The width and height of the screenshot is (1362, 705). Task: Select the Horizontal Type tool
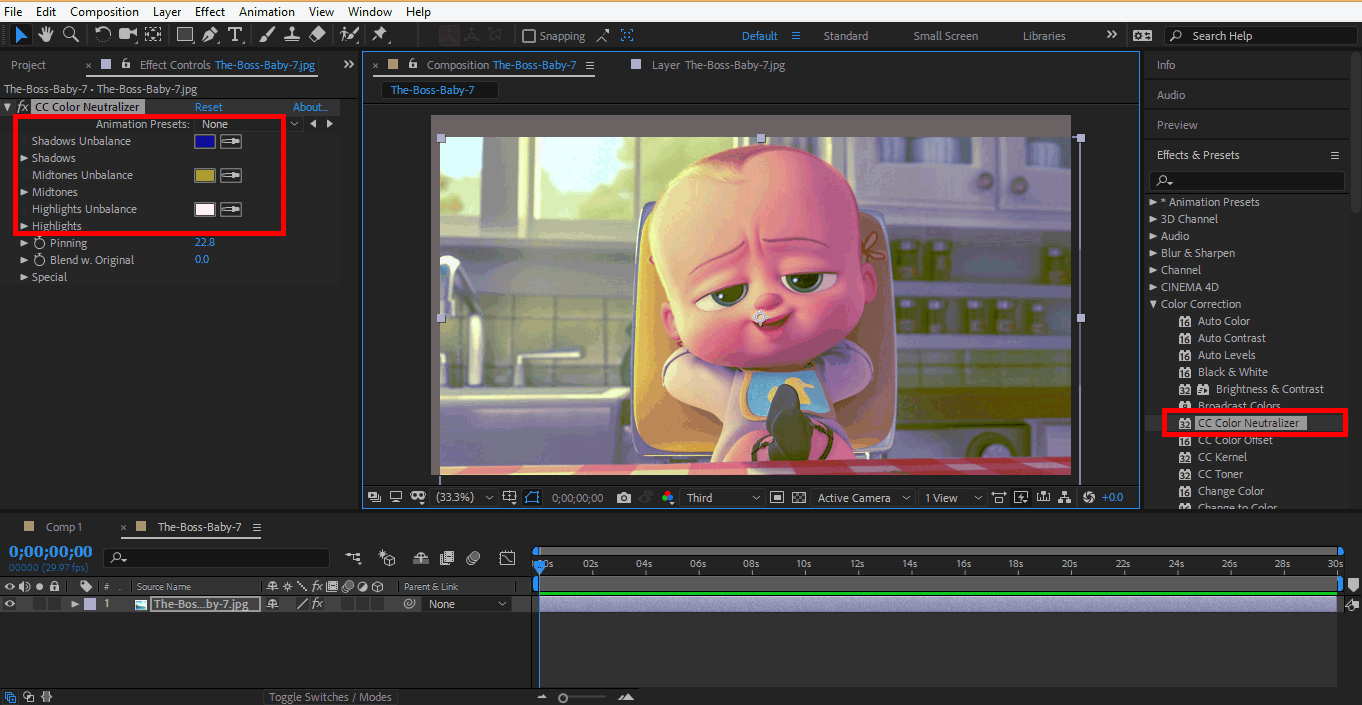pyautogui.click(x=235, y=35)
